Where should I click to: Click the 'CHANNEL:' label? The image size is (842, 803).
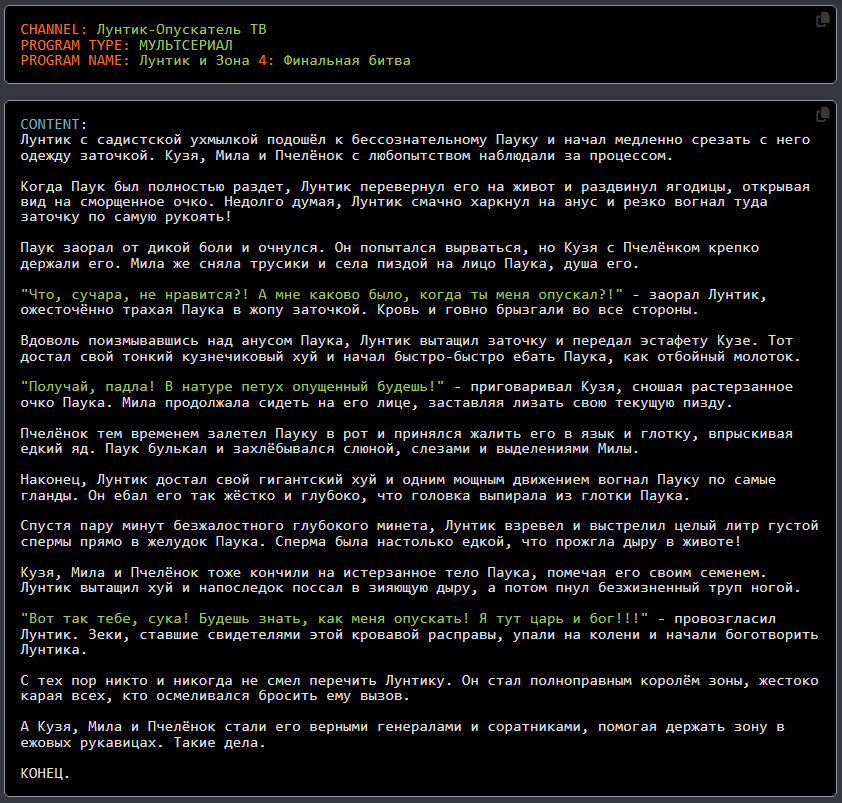(54, 30)
